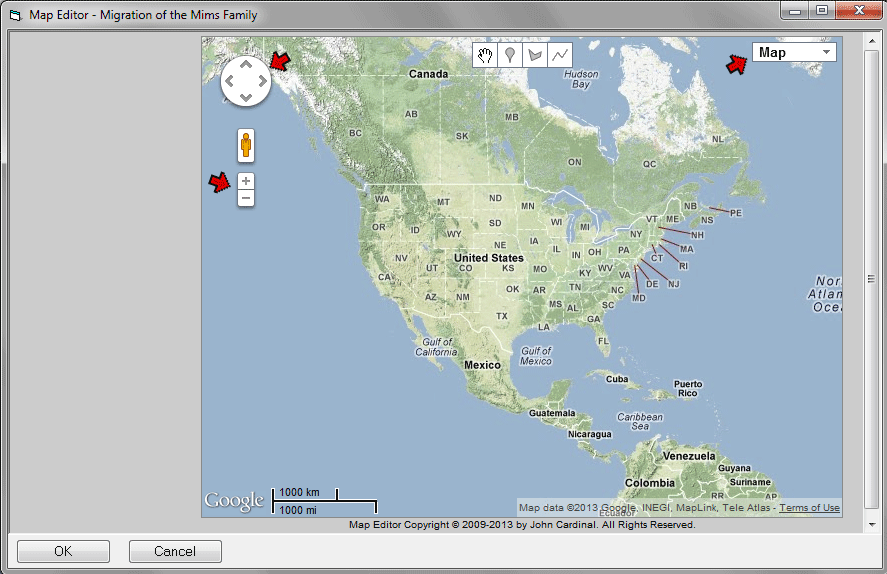This screenshot has height=574, width=887.
Task: Close the Map Editor window
Action: (859, 10)
